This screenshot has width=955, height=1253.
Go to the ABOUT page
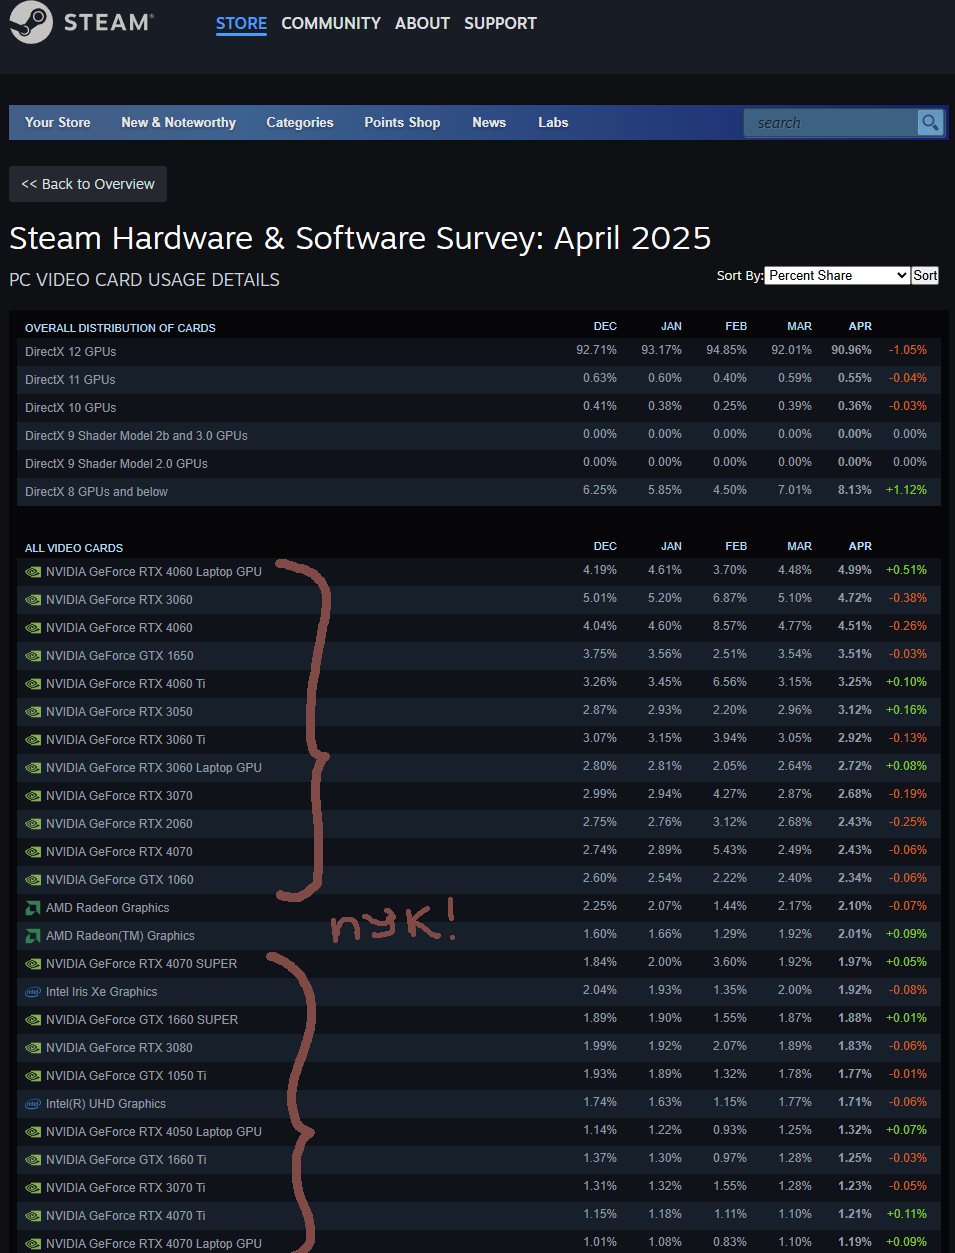point(422,23)
